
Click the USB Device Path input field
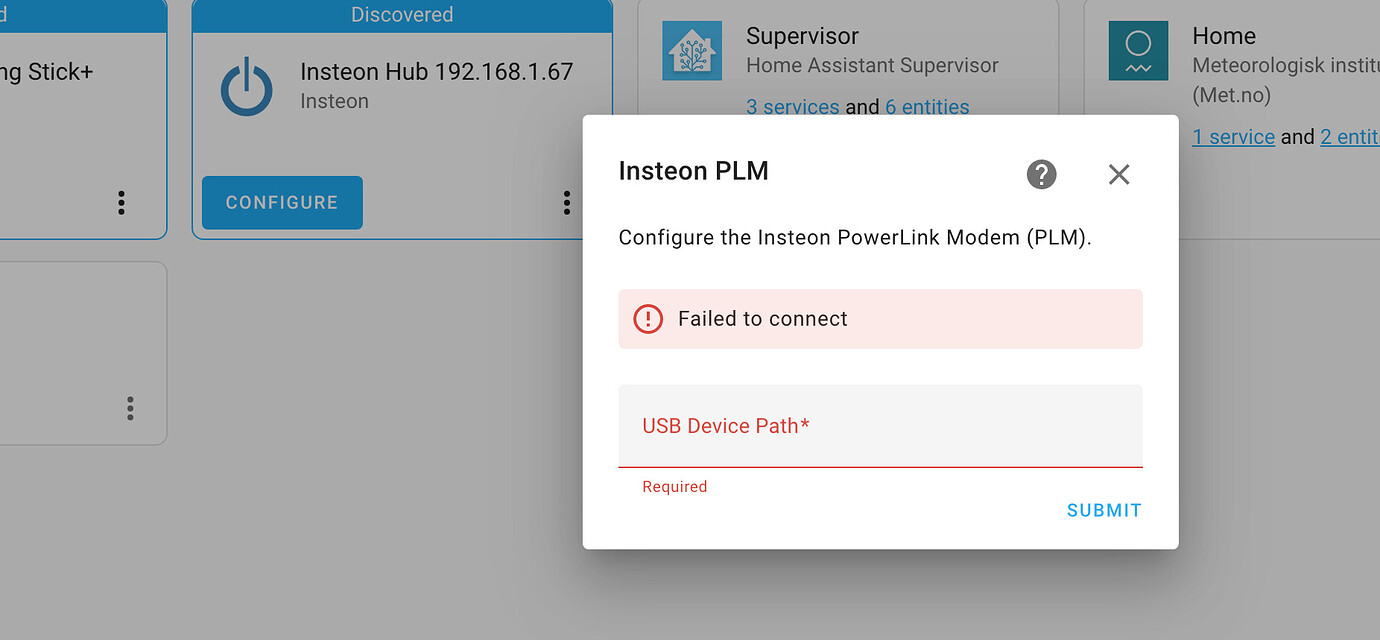coord(880,425)
